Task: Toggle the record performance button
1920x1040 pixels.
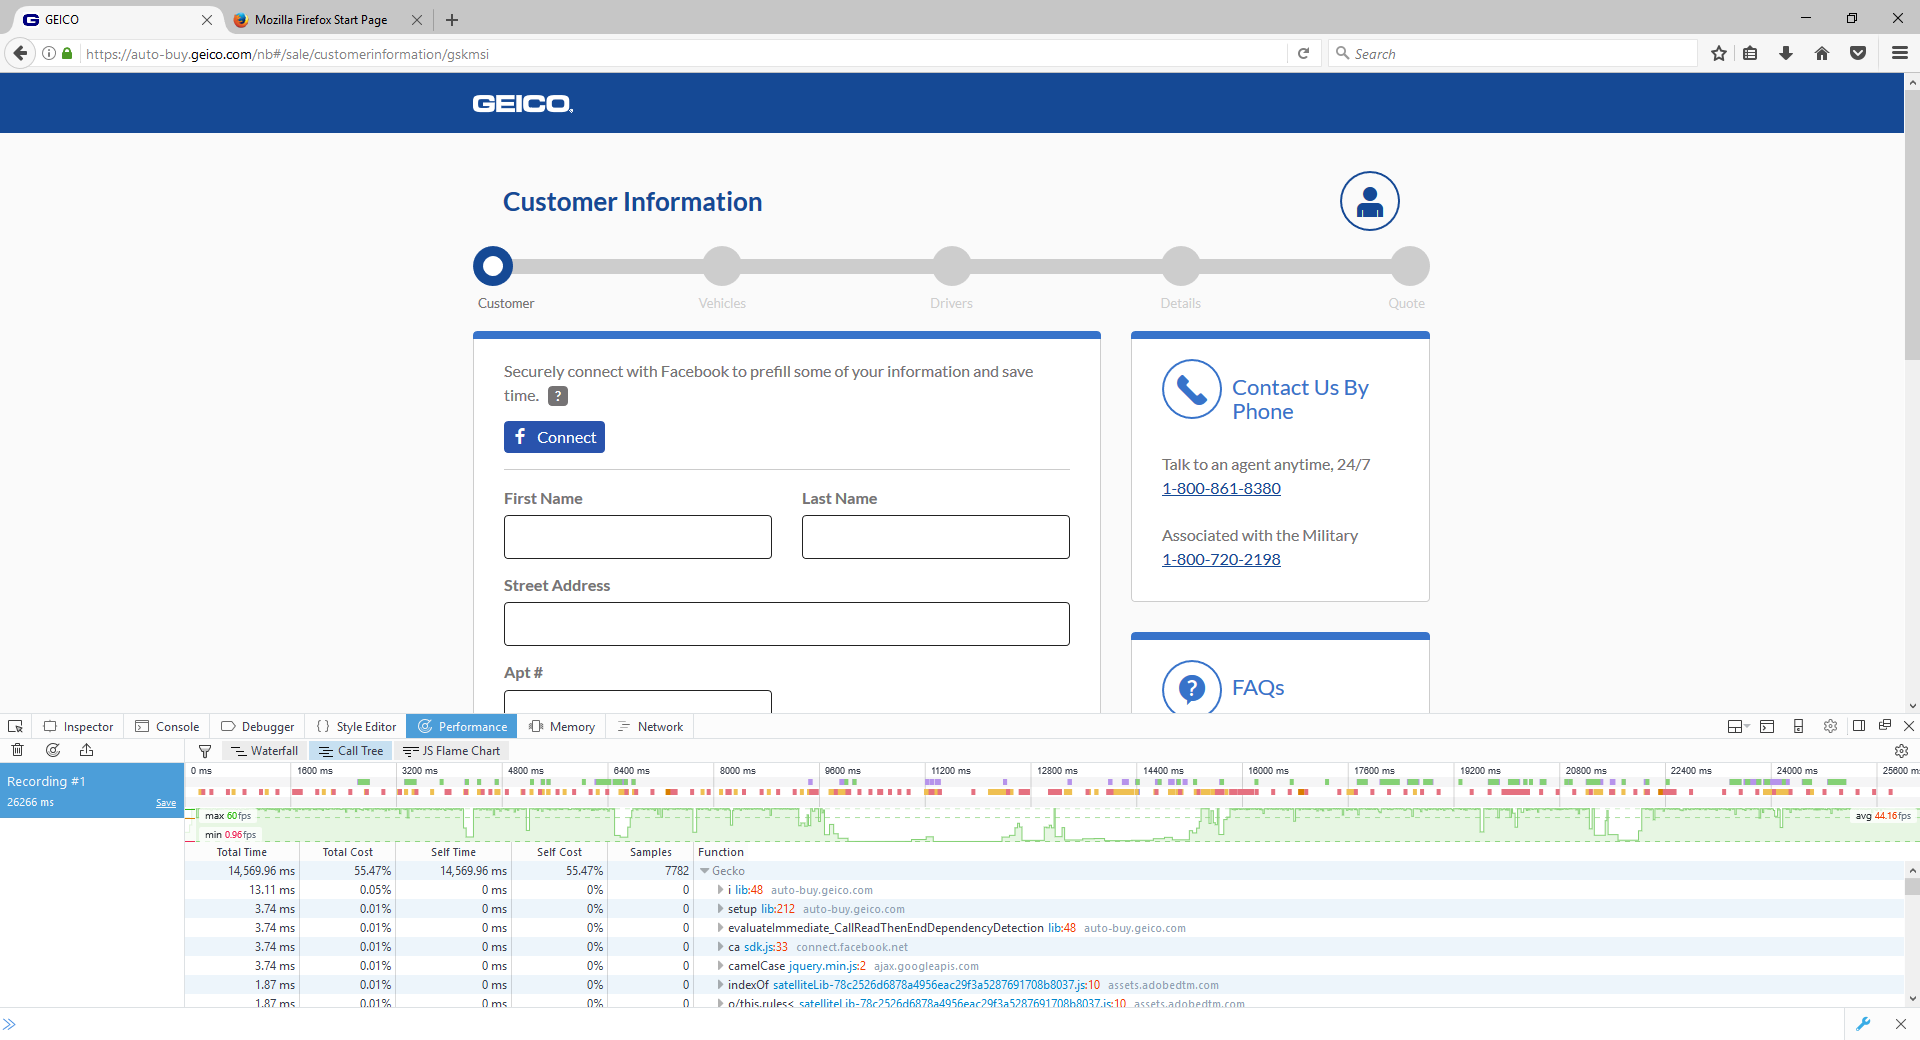Action: coord(53,750)
